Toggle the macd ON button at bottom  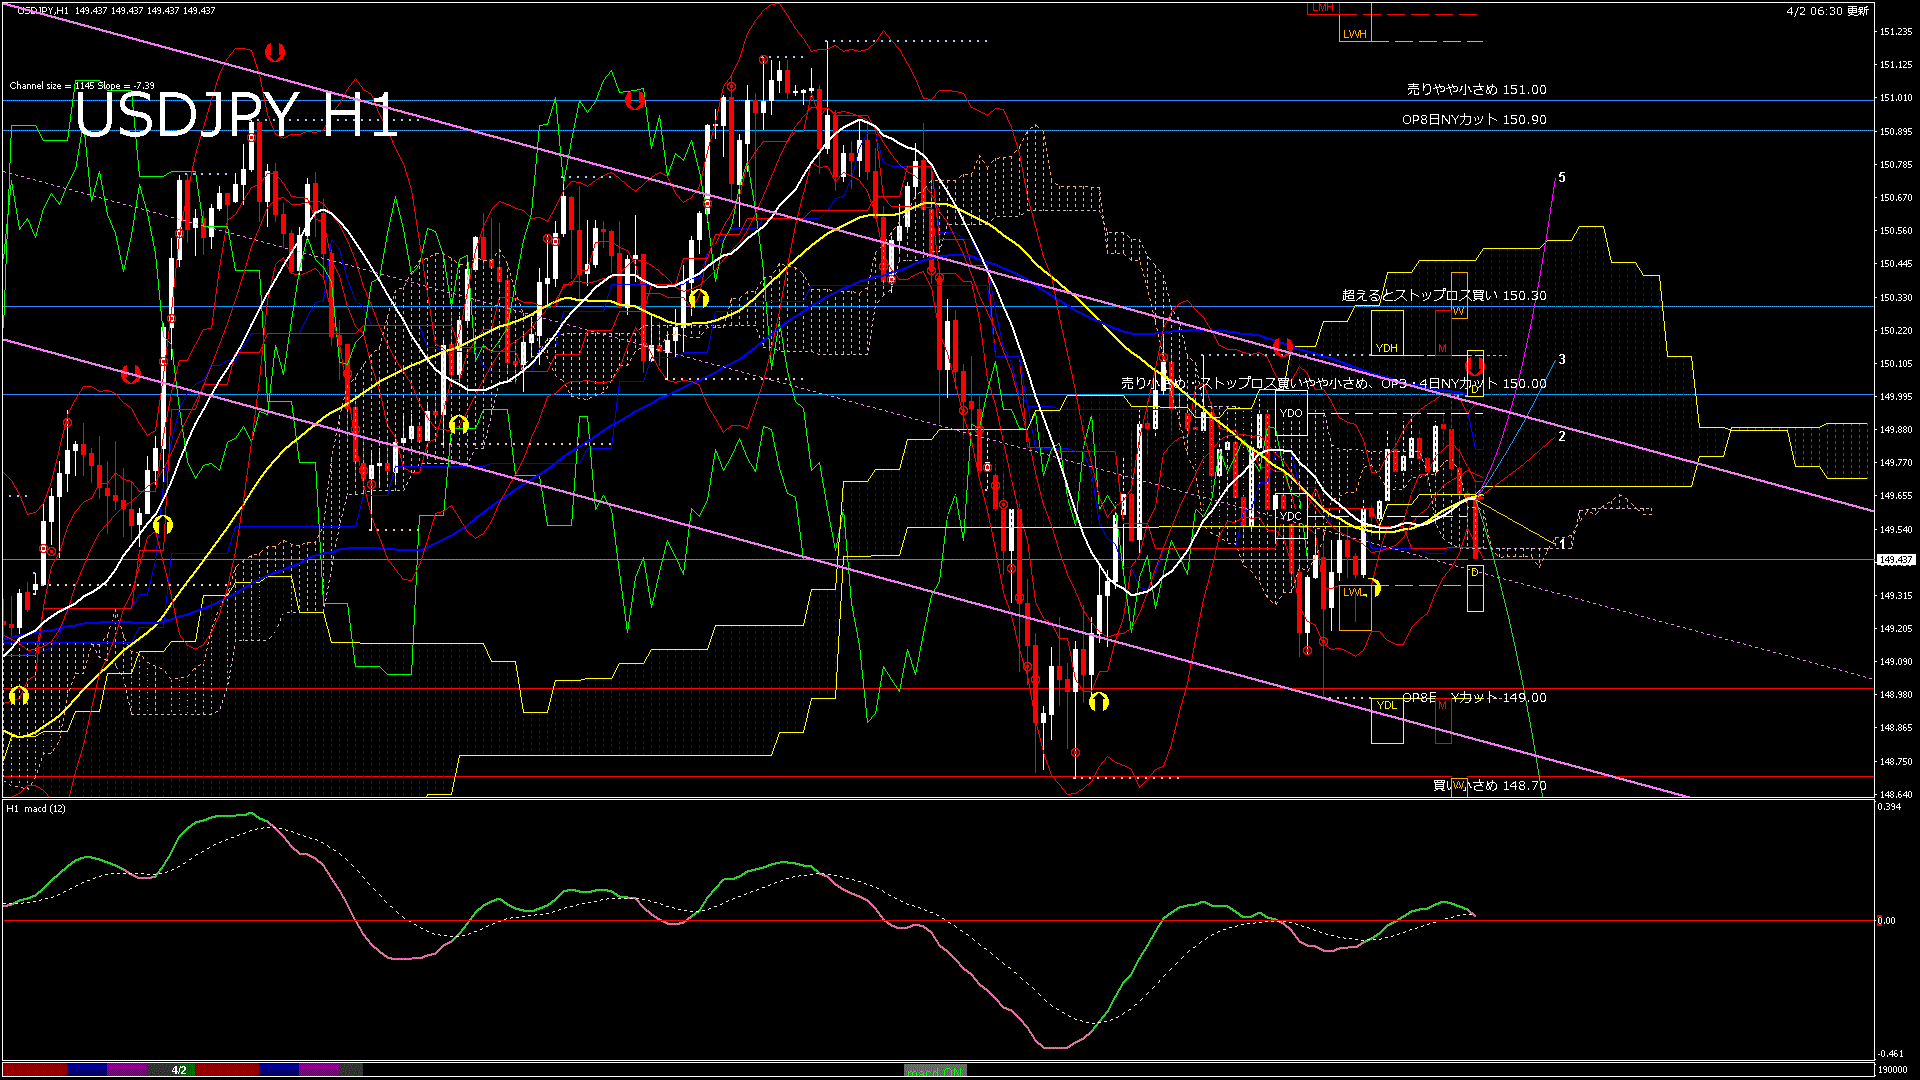pos(935,1071)
